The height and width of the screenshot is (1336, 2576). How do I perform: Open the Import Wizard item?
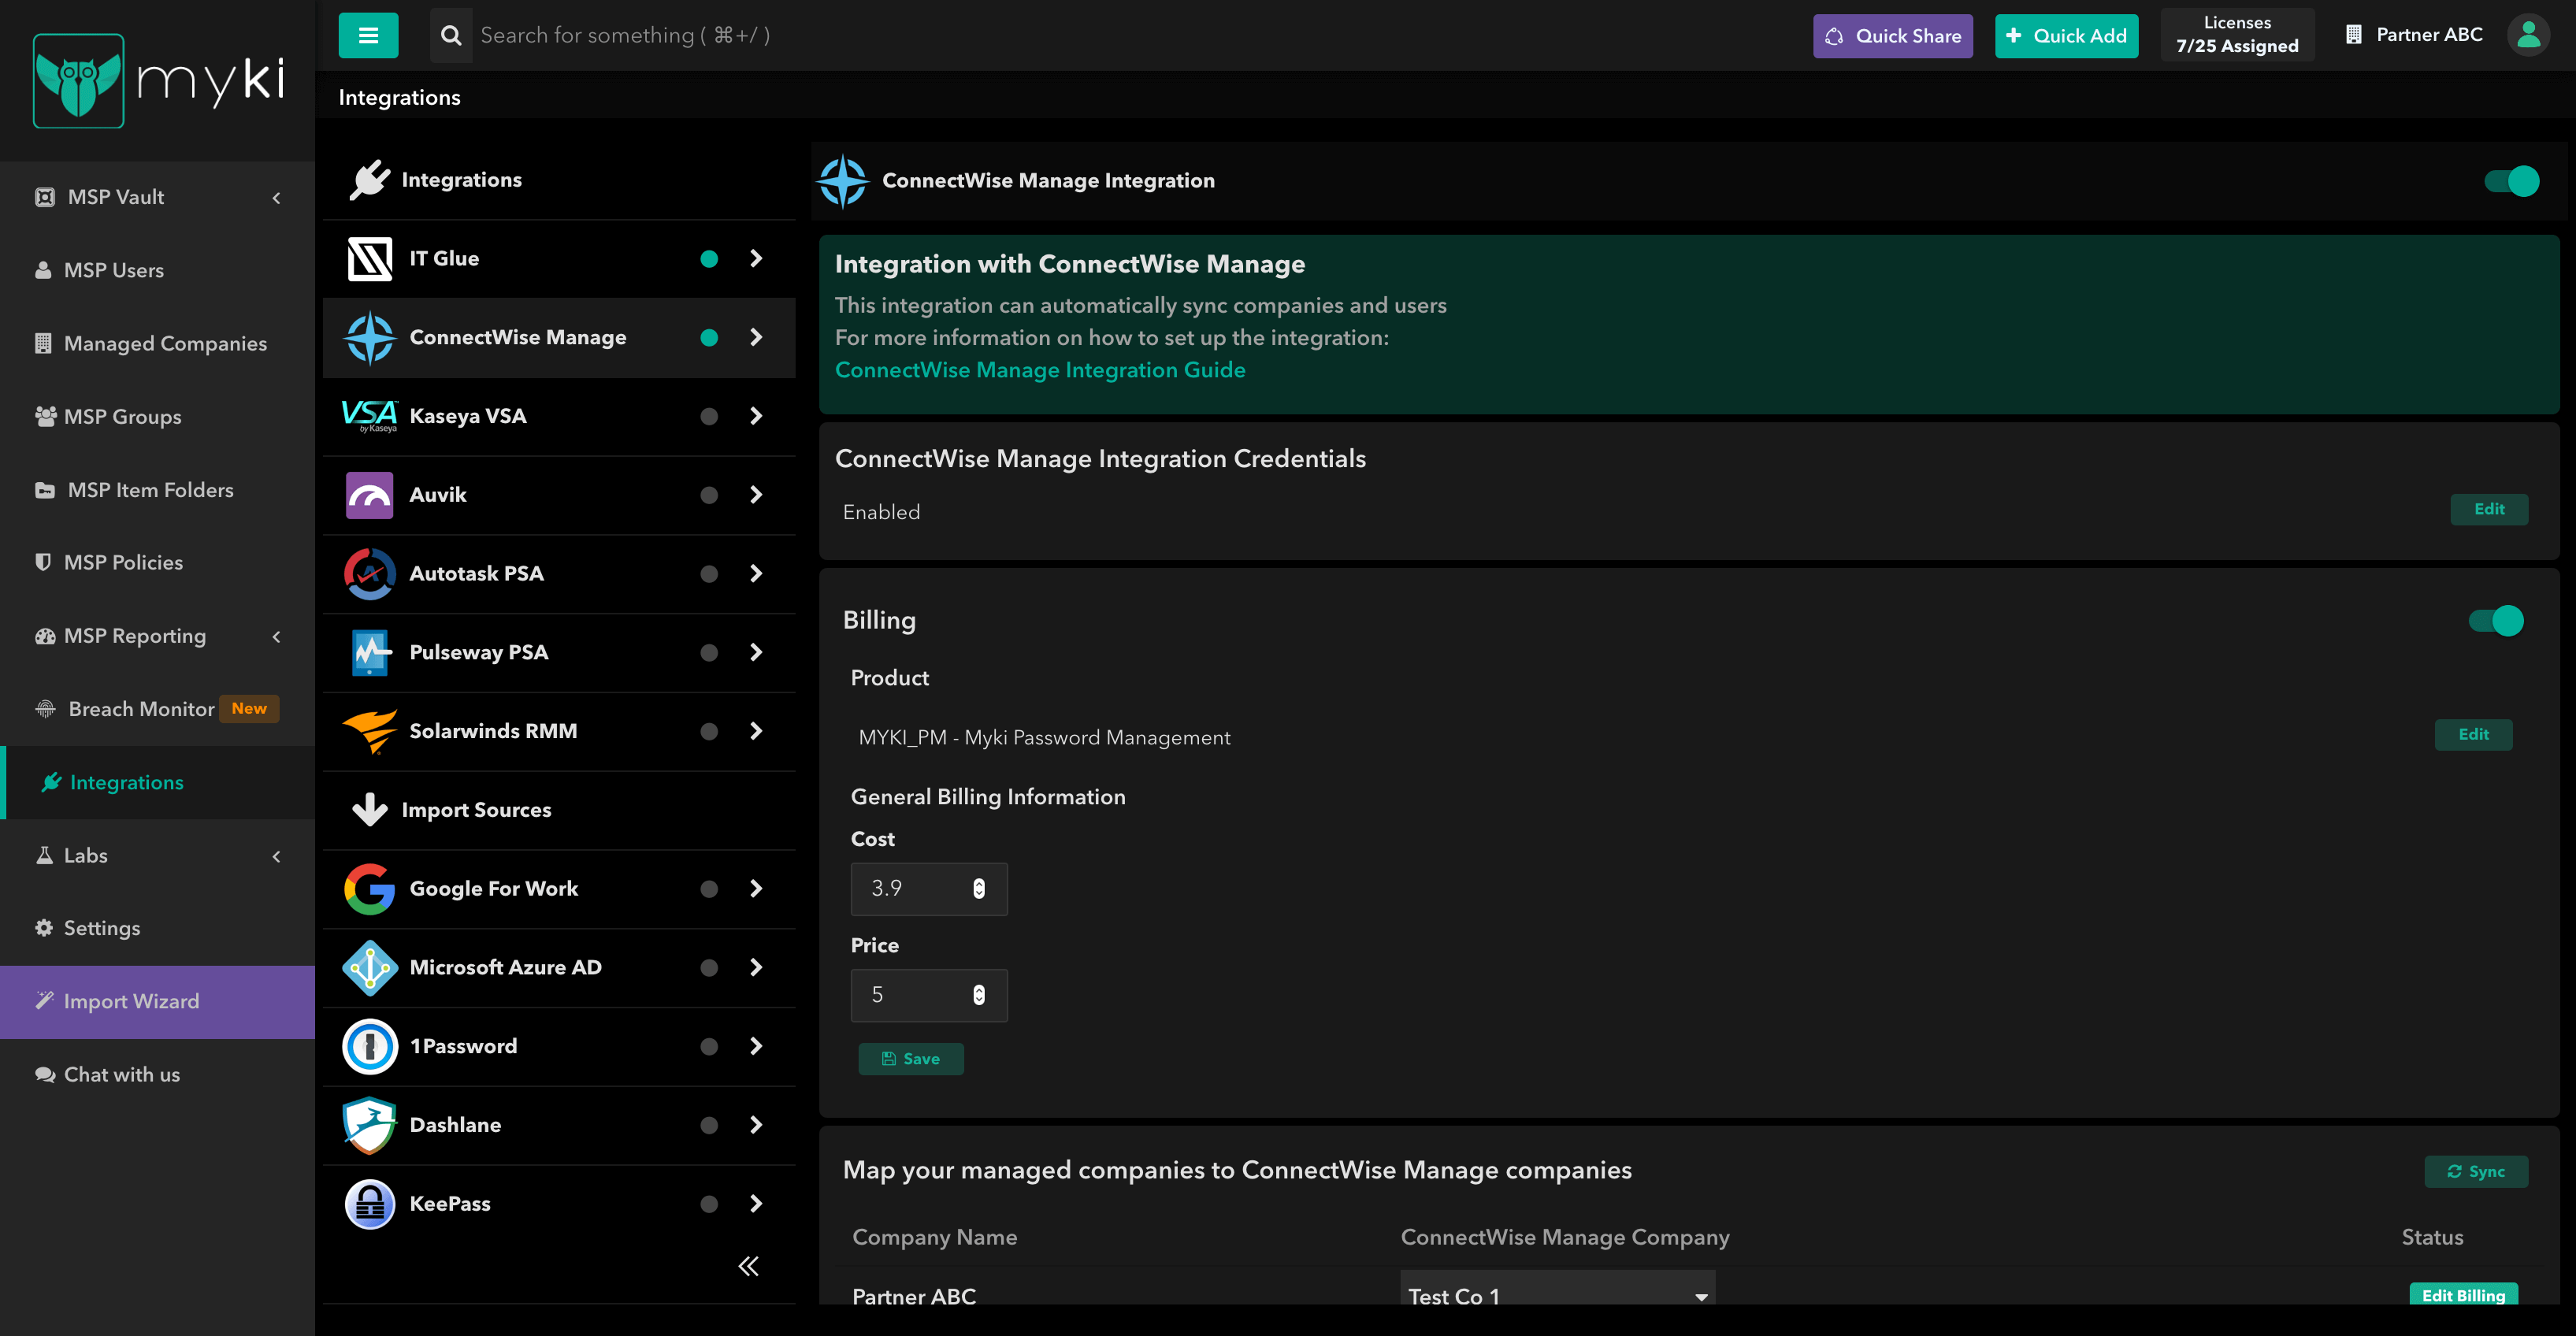158,1001
